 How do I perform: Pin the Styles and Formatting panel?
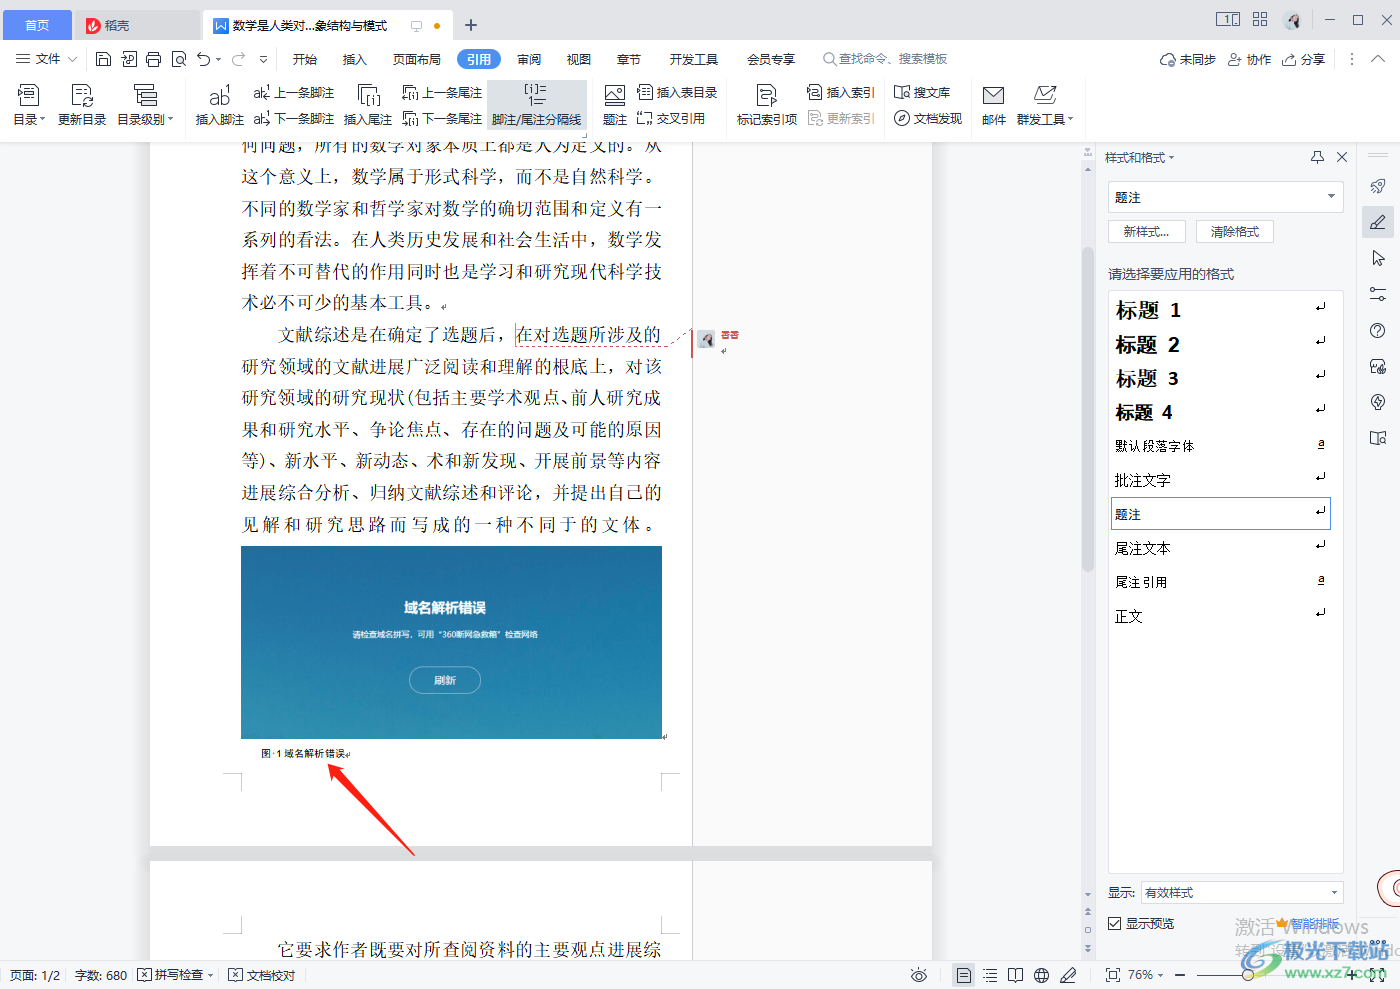tap(1317, 157)
